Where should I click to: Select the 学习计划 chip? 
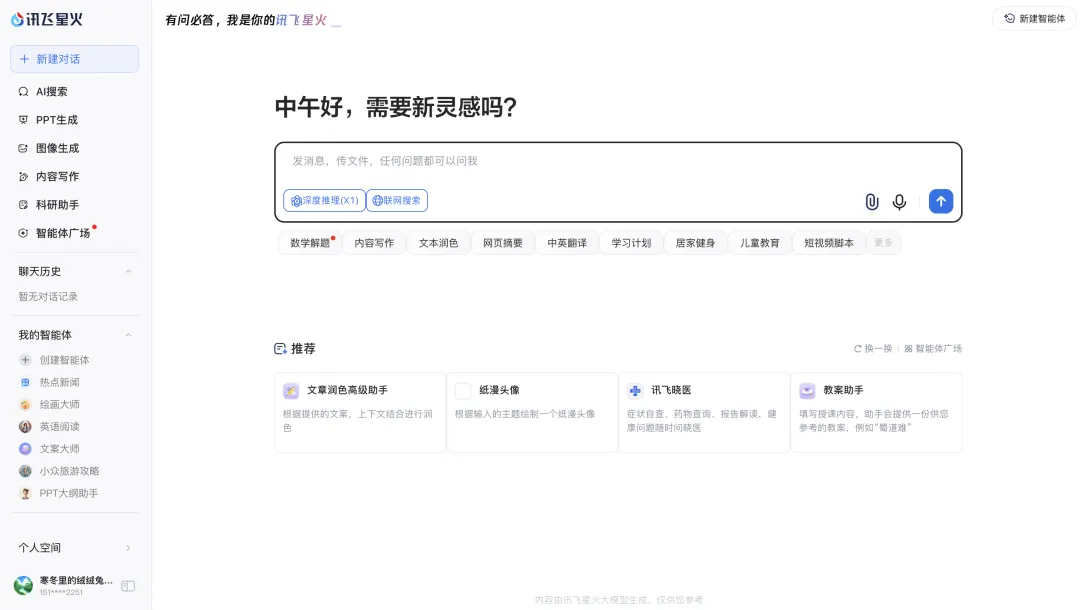631,243
